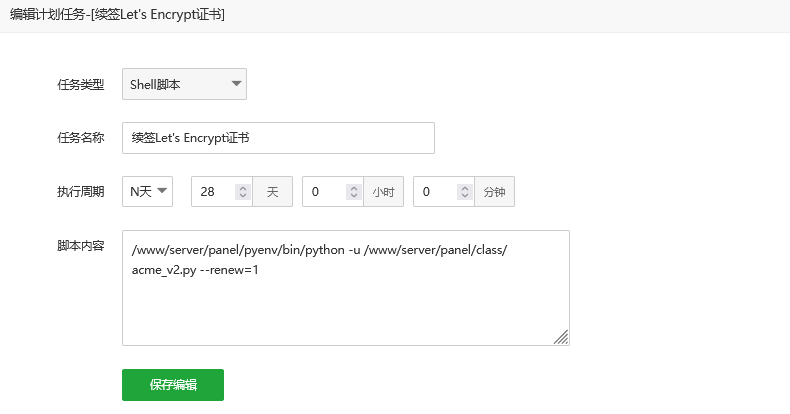Focus the minutes number field
Viewport: 790px width, 414px height.
click(435, 191)
